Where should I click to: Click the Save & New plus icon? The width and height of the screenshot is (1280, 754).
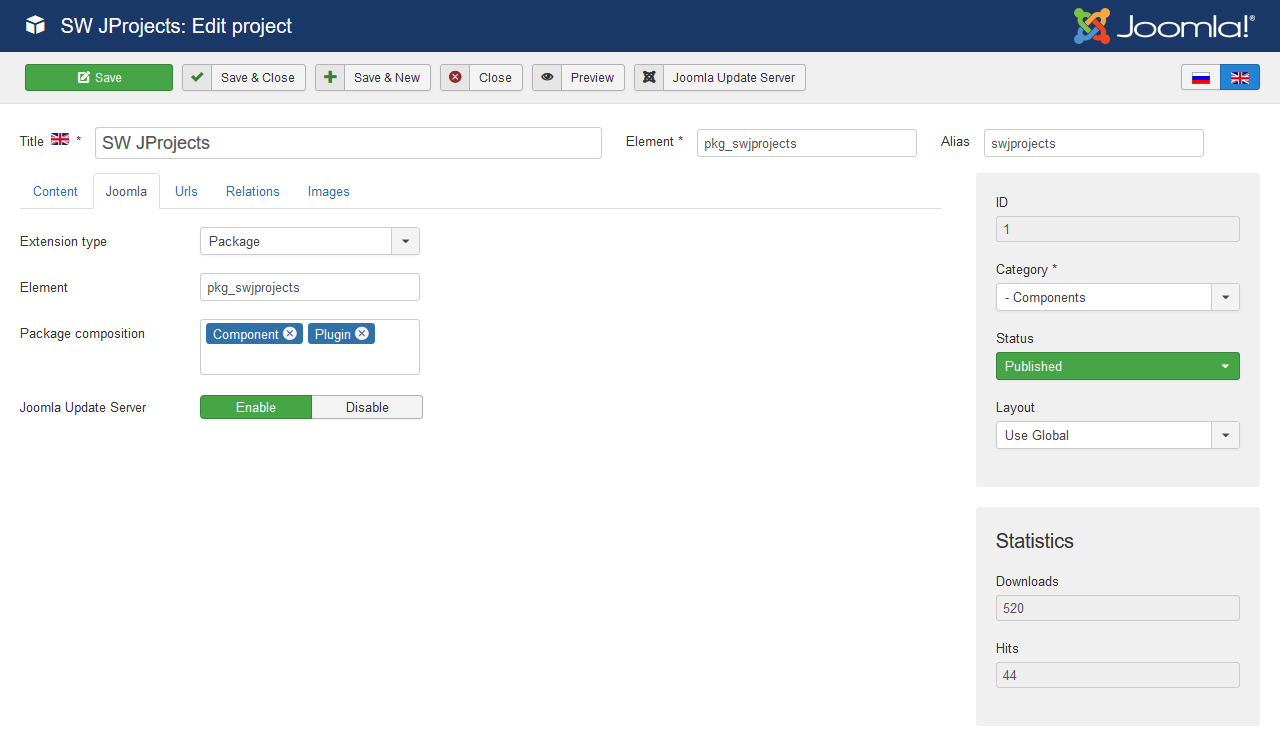[330, 77]
